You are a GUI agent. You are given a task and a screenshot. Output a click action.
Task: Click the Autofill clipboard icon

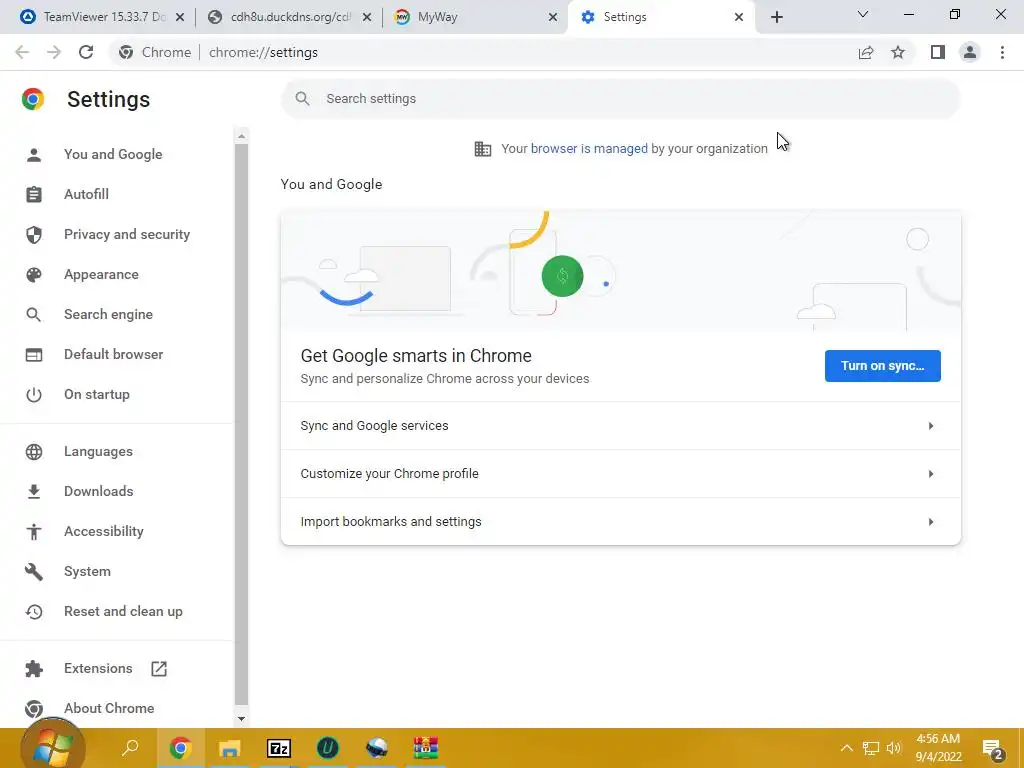pos(33,195)
